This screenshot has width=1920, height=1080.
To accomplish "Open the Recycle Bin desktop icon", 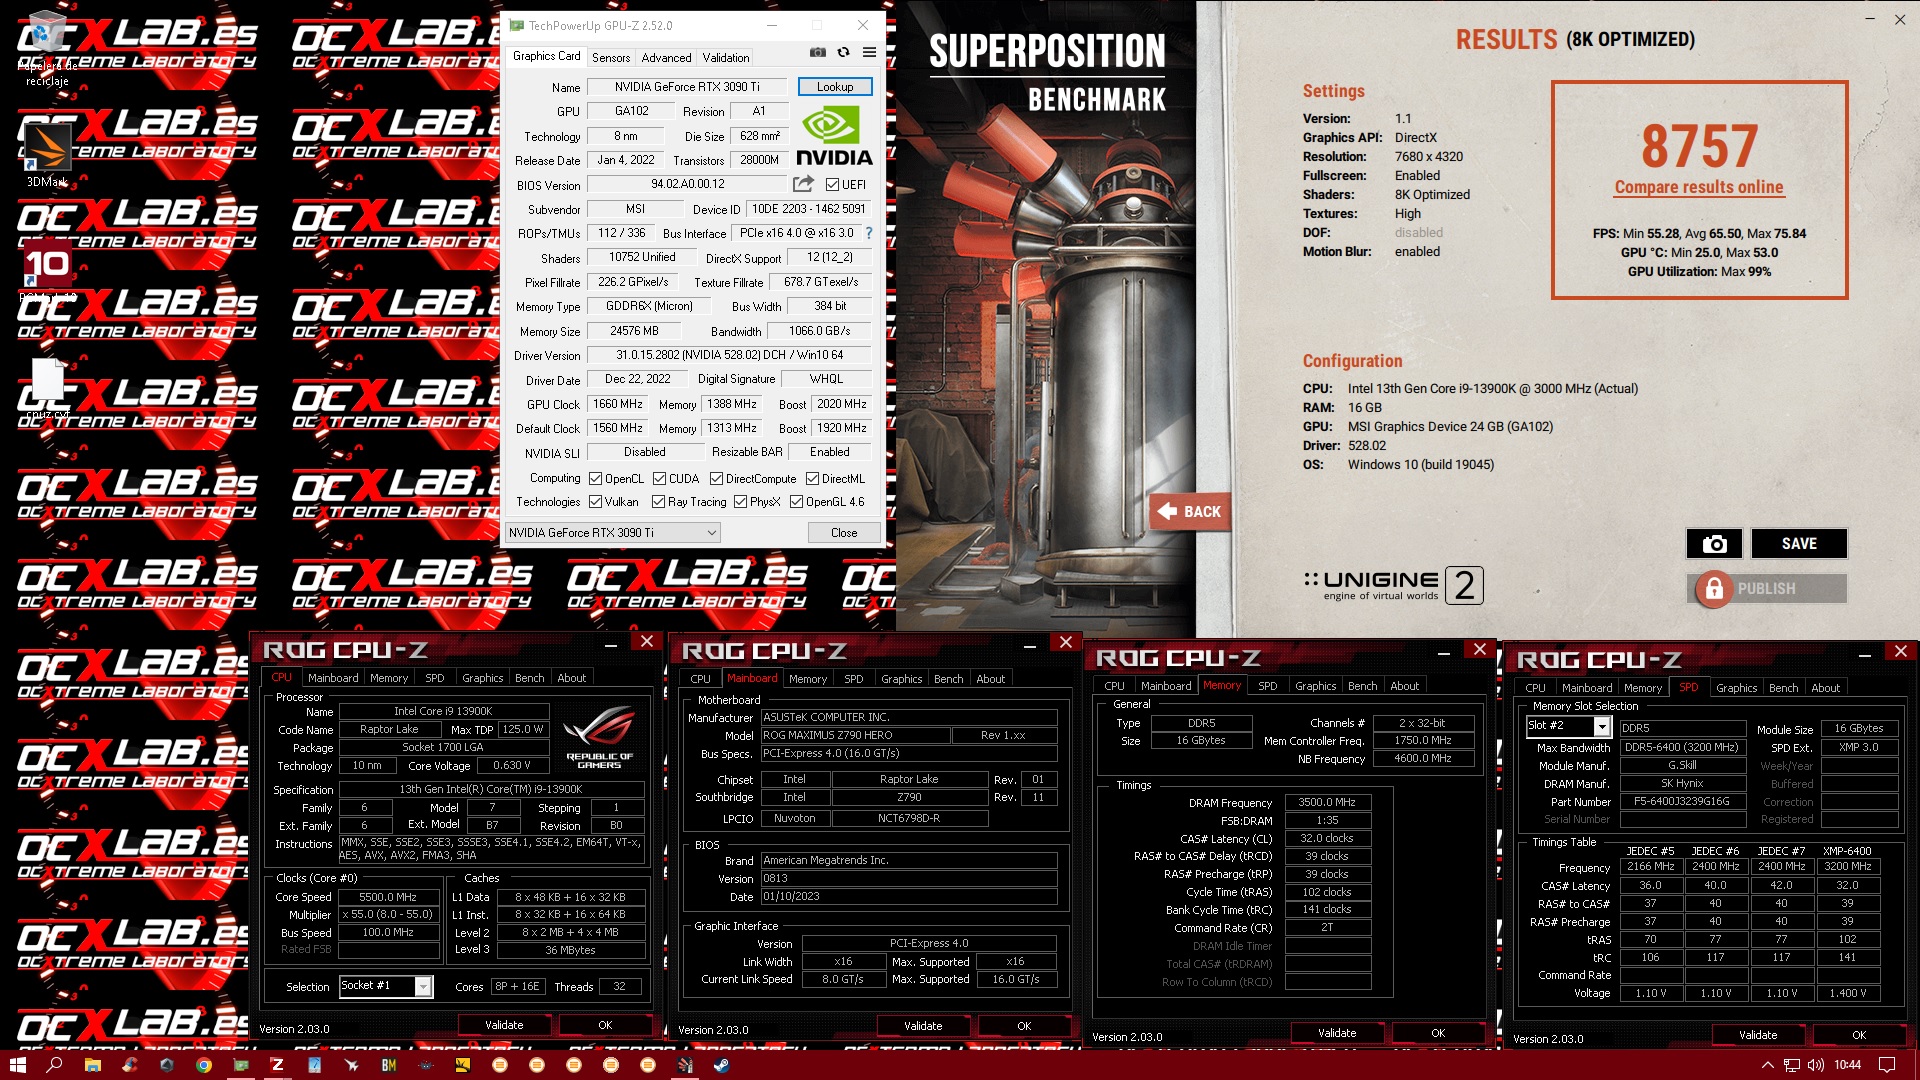I will (47, 50).
